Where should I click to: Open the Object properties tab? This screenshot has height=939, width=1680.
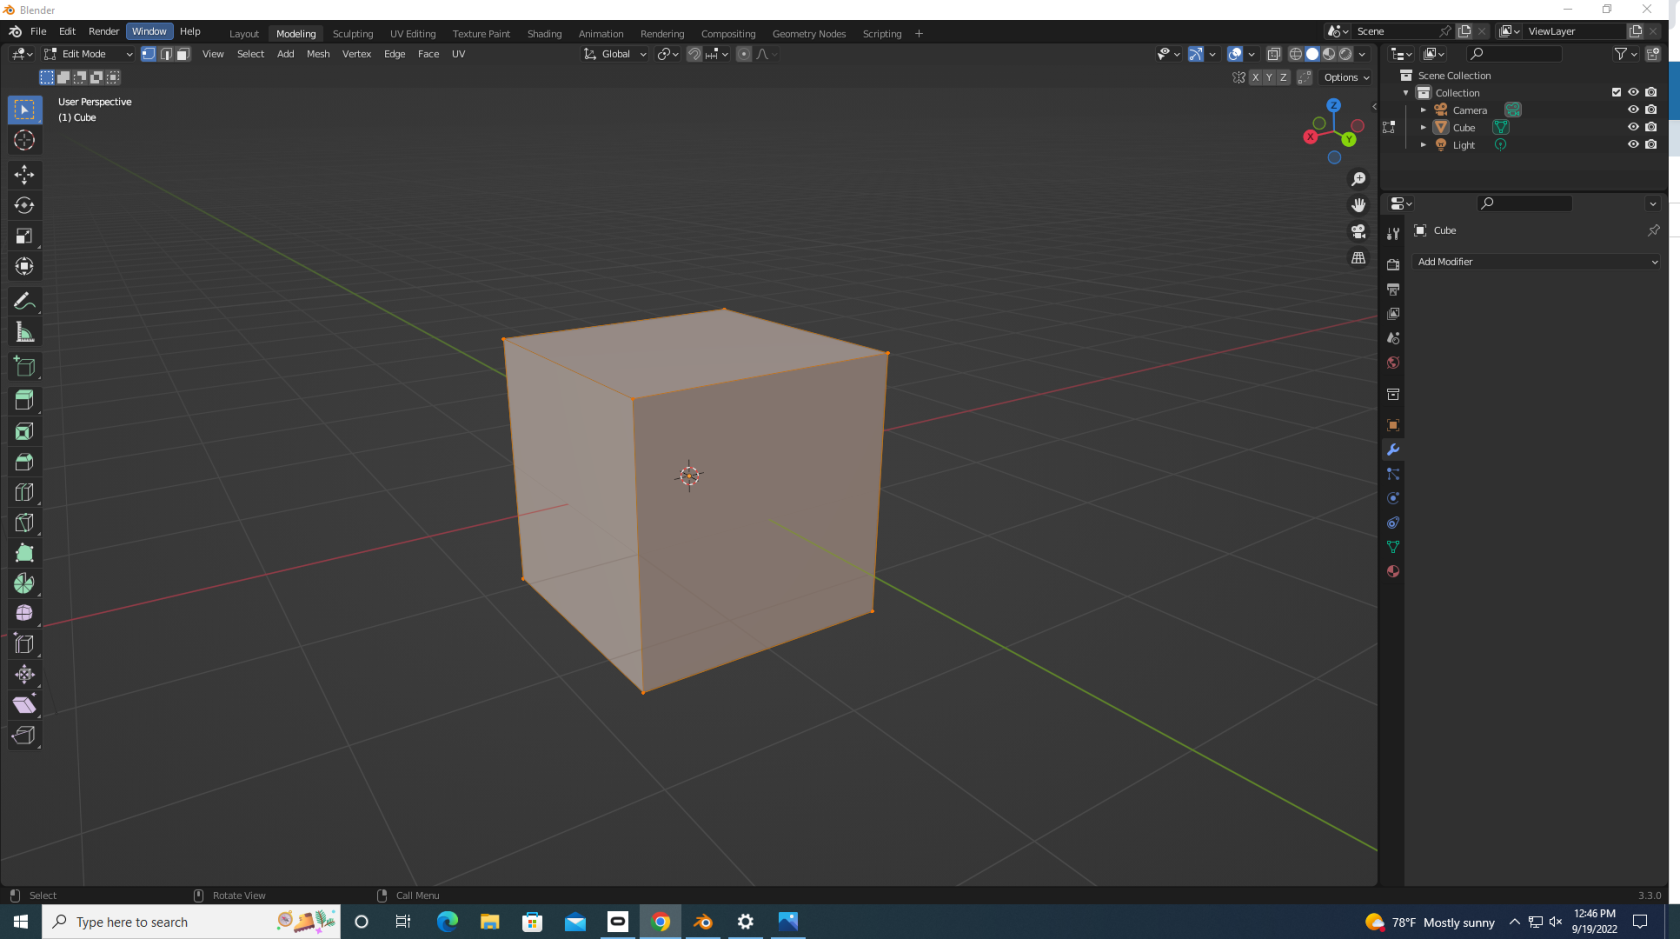1393,425
